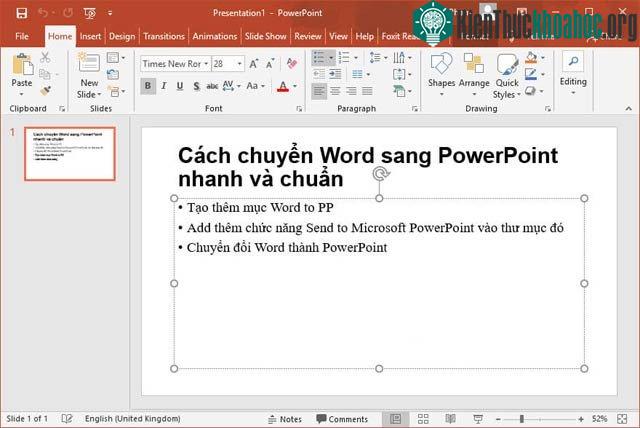
Task: Toggle Underline formatting
Action: [180, 86]
